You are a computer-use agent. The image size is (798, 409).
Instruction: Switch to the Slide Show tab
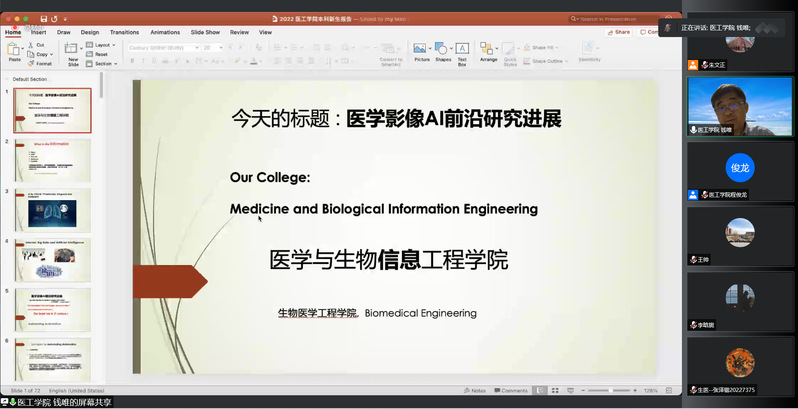(205, 32)
